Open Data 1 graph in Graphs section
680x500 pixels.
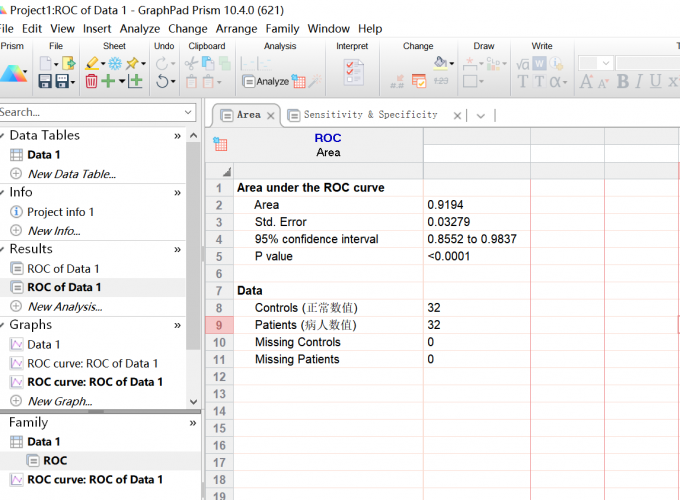(44, 344)
